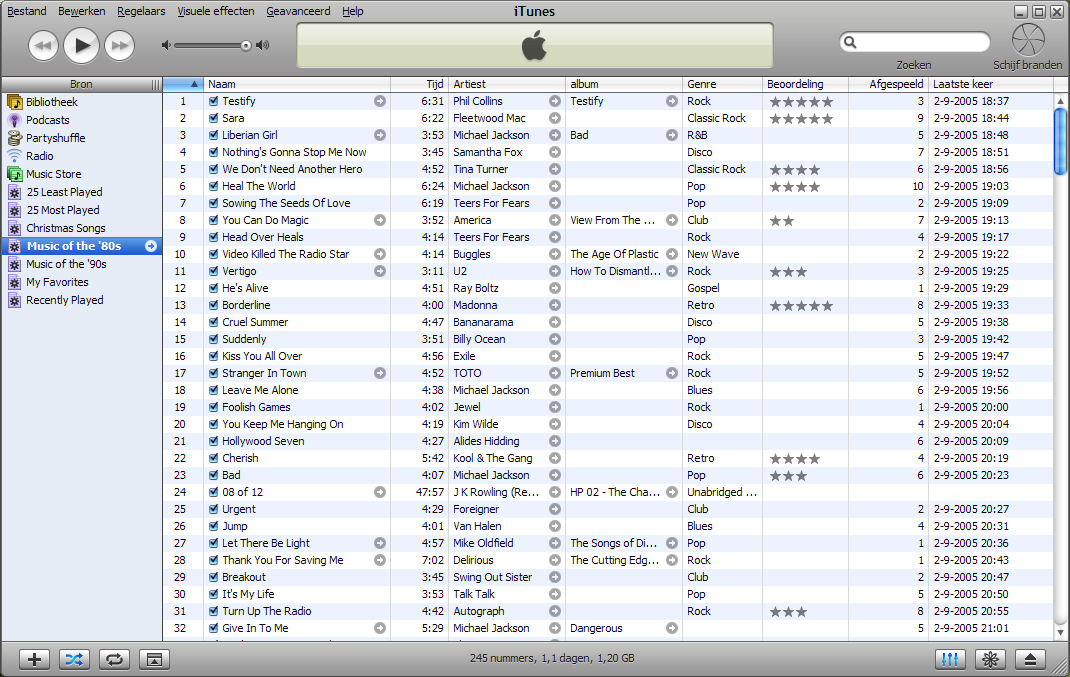Click arrow next to album Premium Best
Image resolution: width=1070 pixels, height=677 pixels.
coord(672,373)
